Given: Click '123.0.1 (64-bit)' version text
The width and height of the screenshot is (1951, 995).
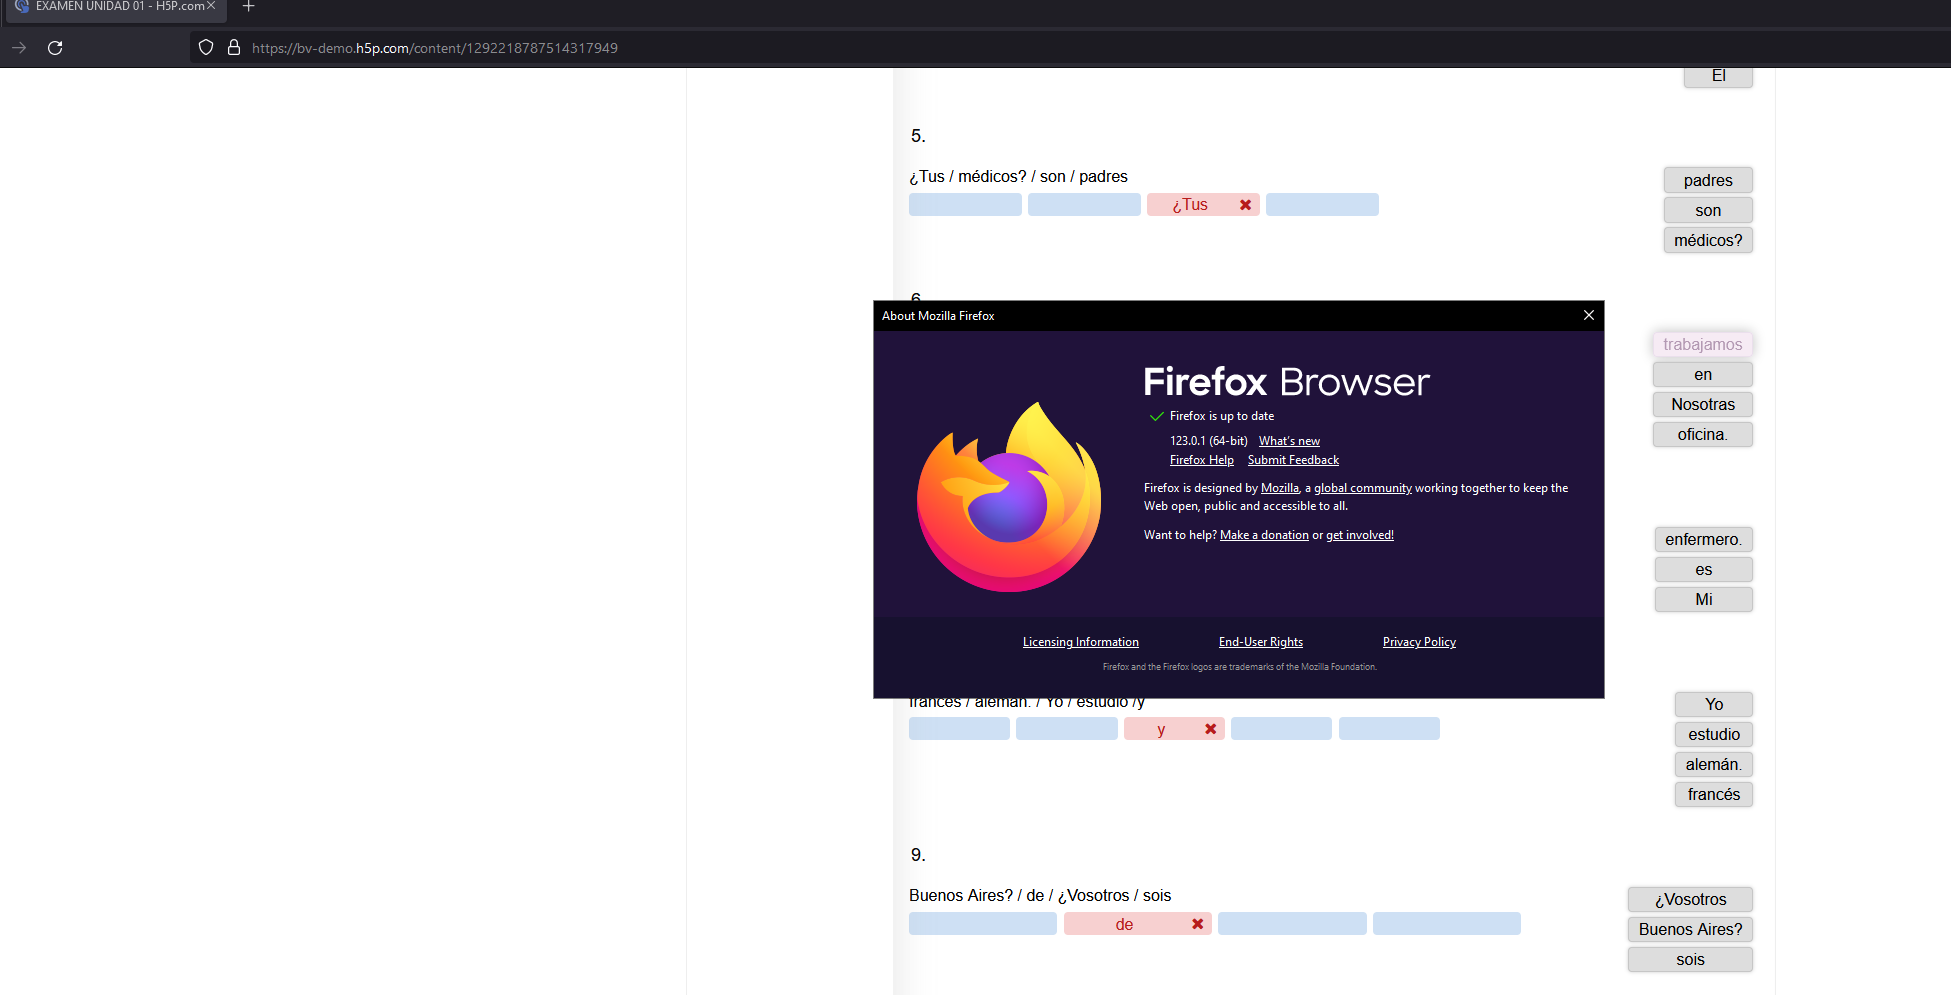Looking at the screenshot, I should tap(1209, 441).
